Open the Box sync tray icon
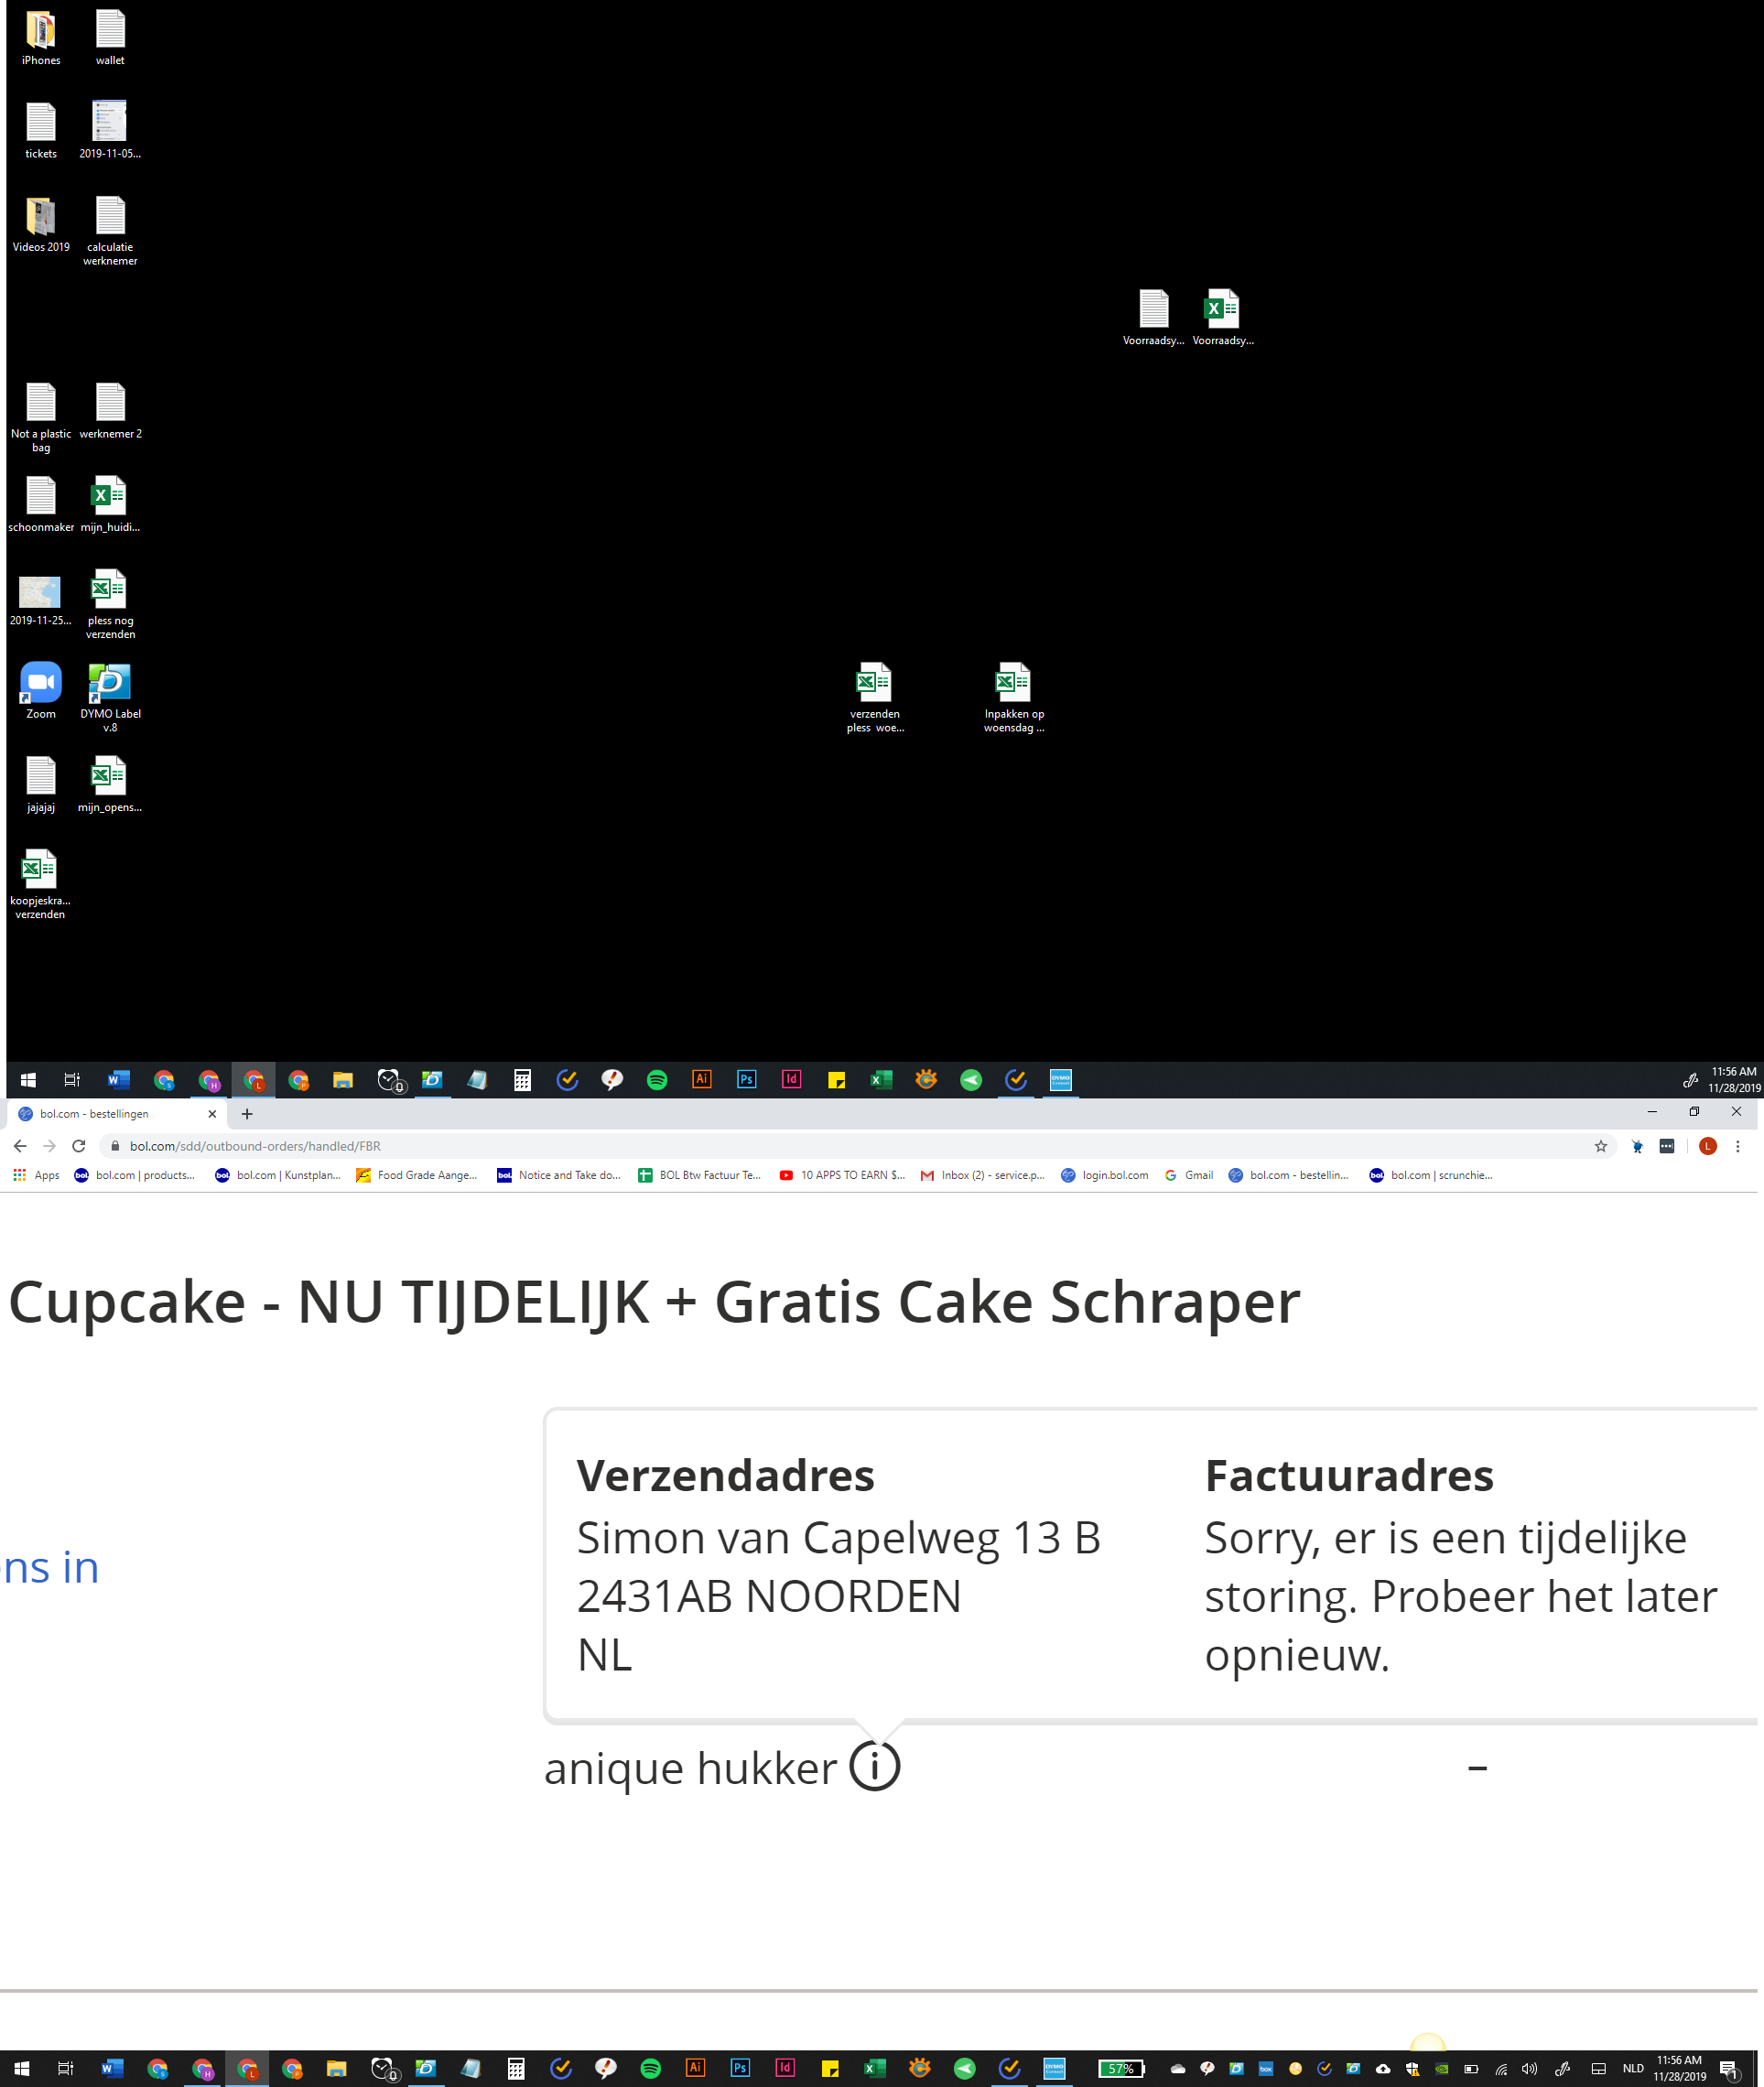The image size is (1764, 2087). tap(1265, 2069)
